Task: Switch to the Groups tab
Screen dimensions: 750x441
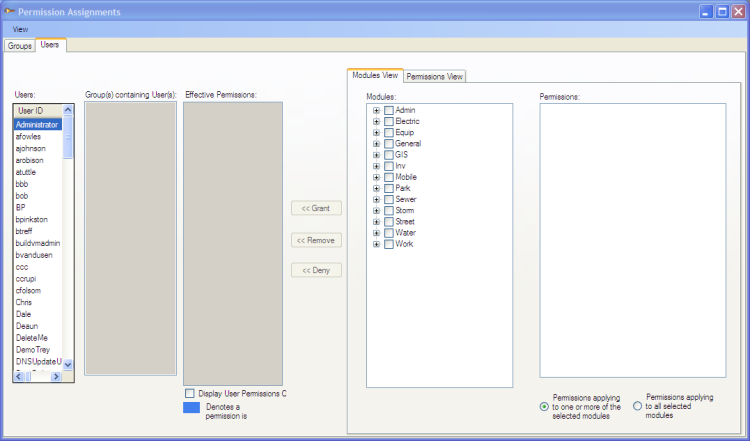Action: pos(20,45)
